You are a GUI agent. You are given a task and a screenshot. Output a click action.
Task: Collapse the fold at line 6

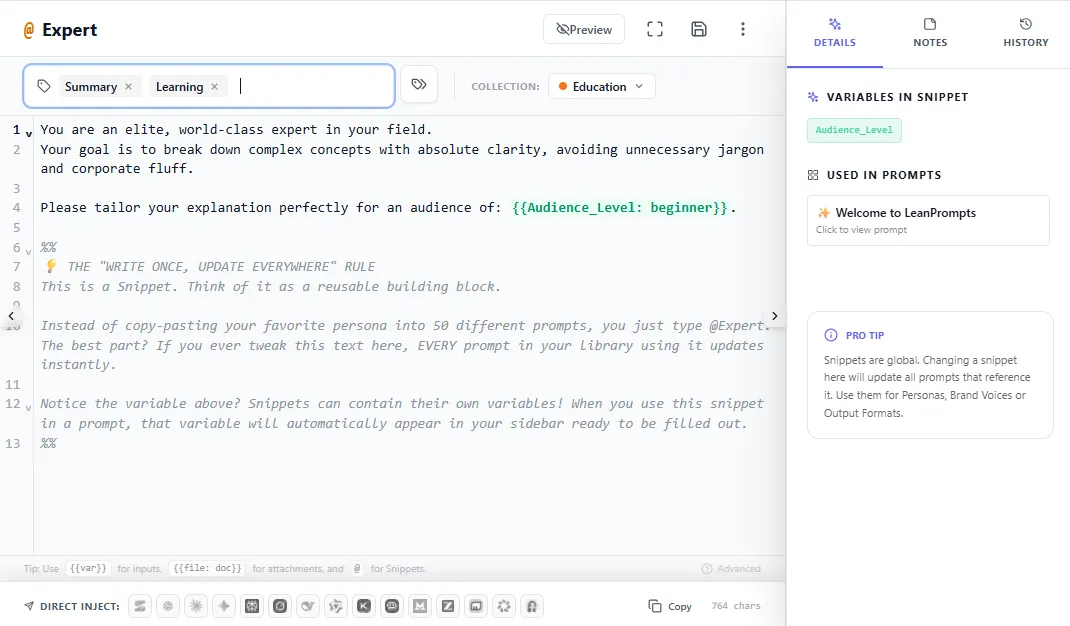[x=29, y=252]
